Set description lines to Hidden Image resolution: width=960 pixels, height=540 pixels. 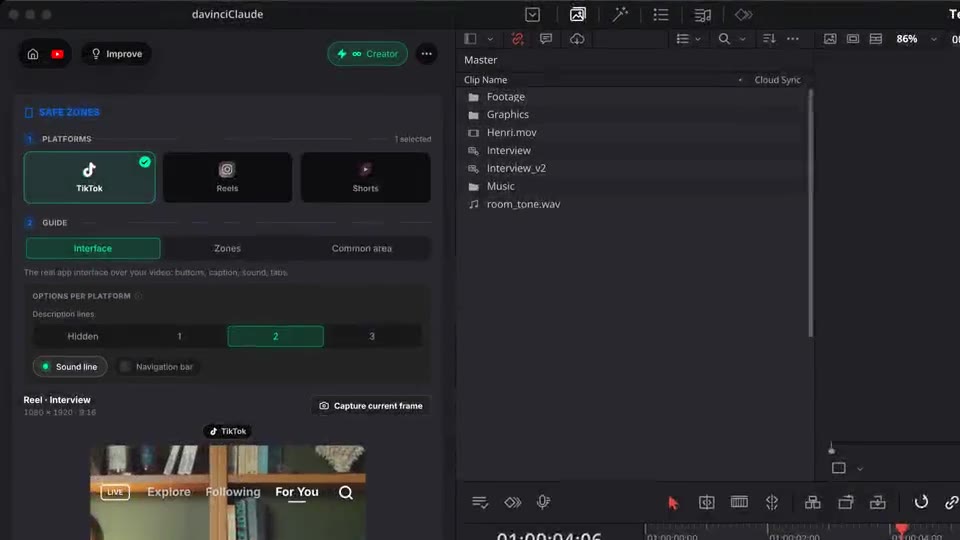[83, 336]
